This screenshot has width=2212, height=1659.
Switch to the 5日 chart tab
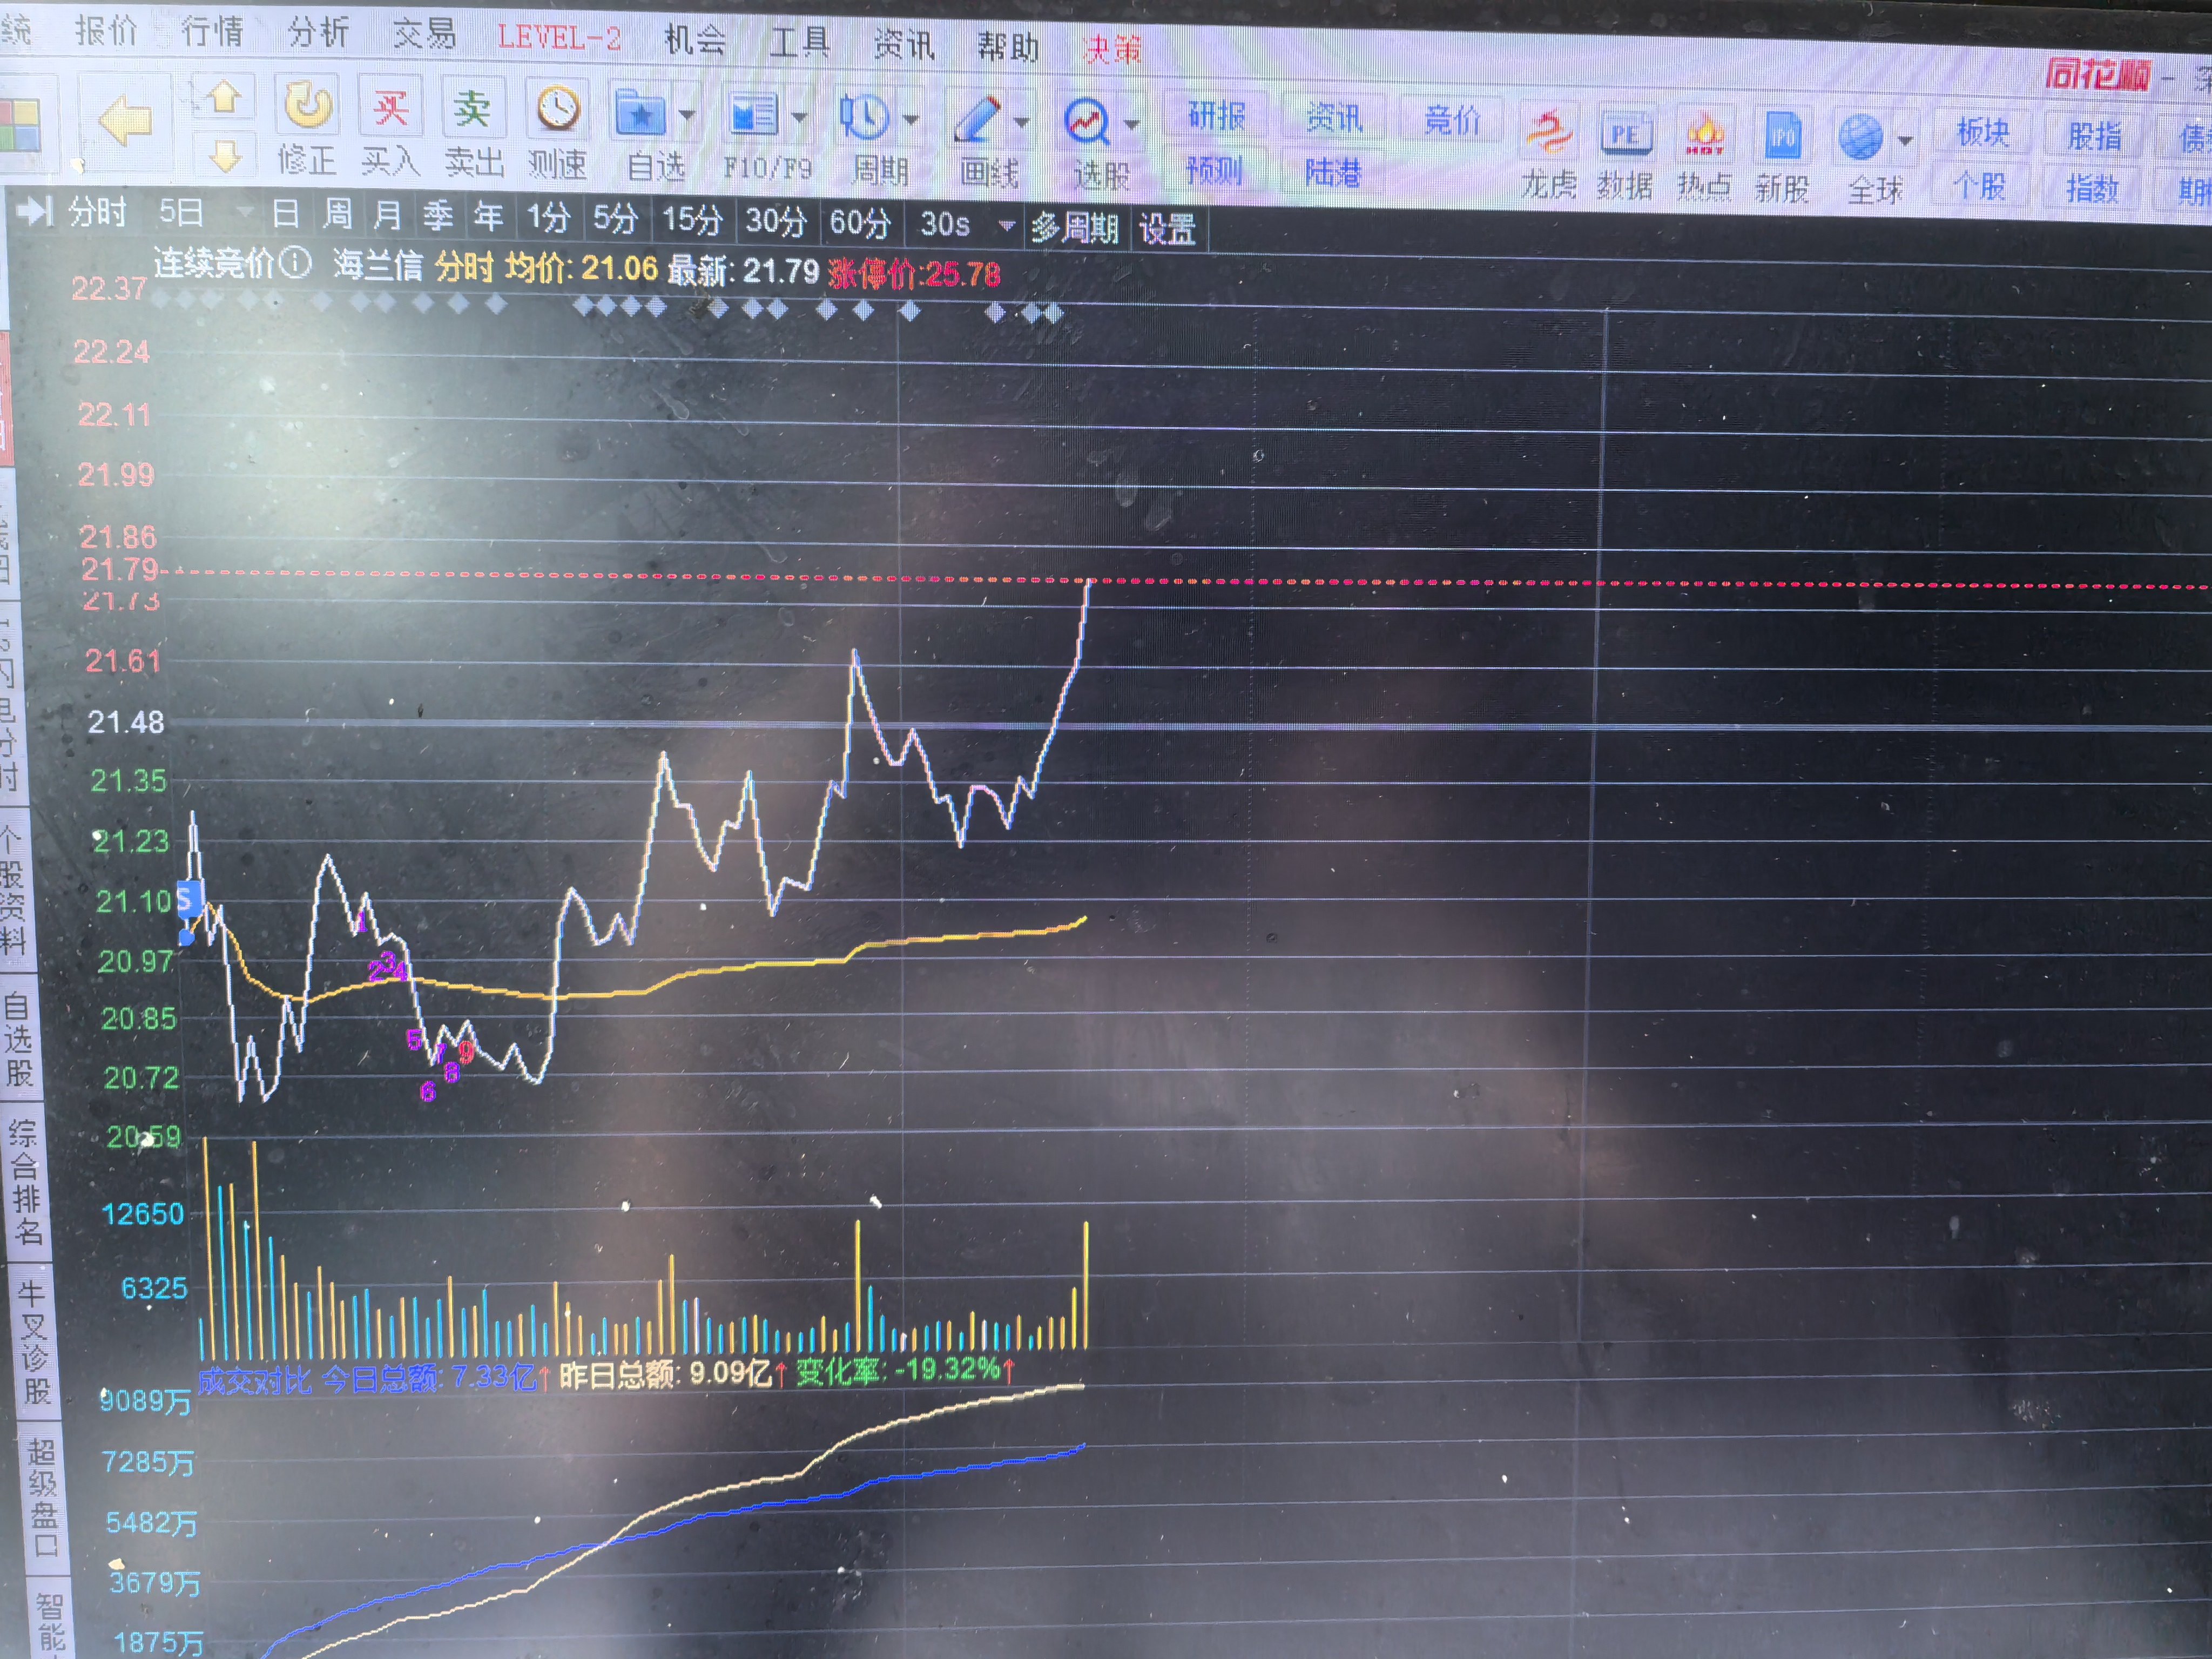pos(181,212)
